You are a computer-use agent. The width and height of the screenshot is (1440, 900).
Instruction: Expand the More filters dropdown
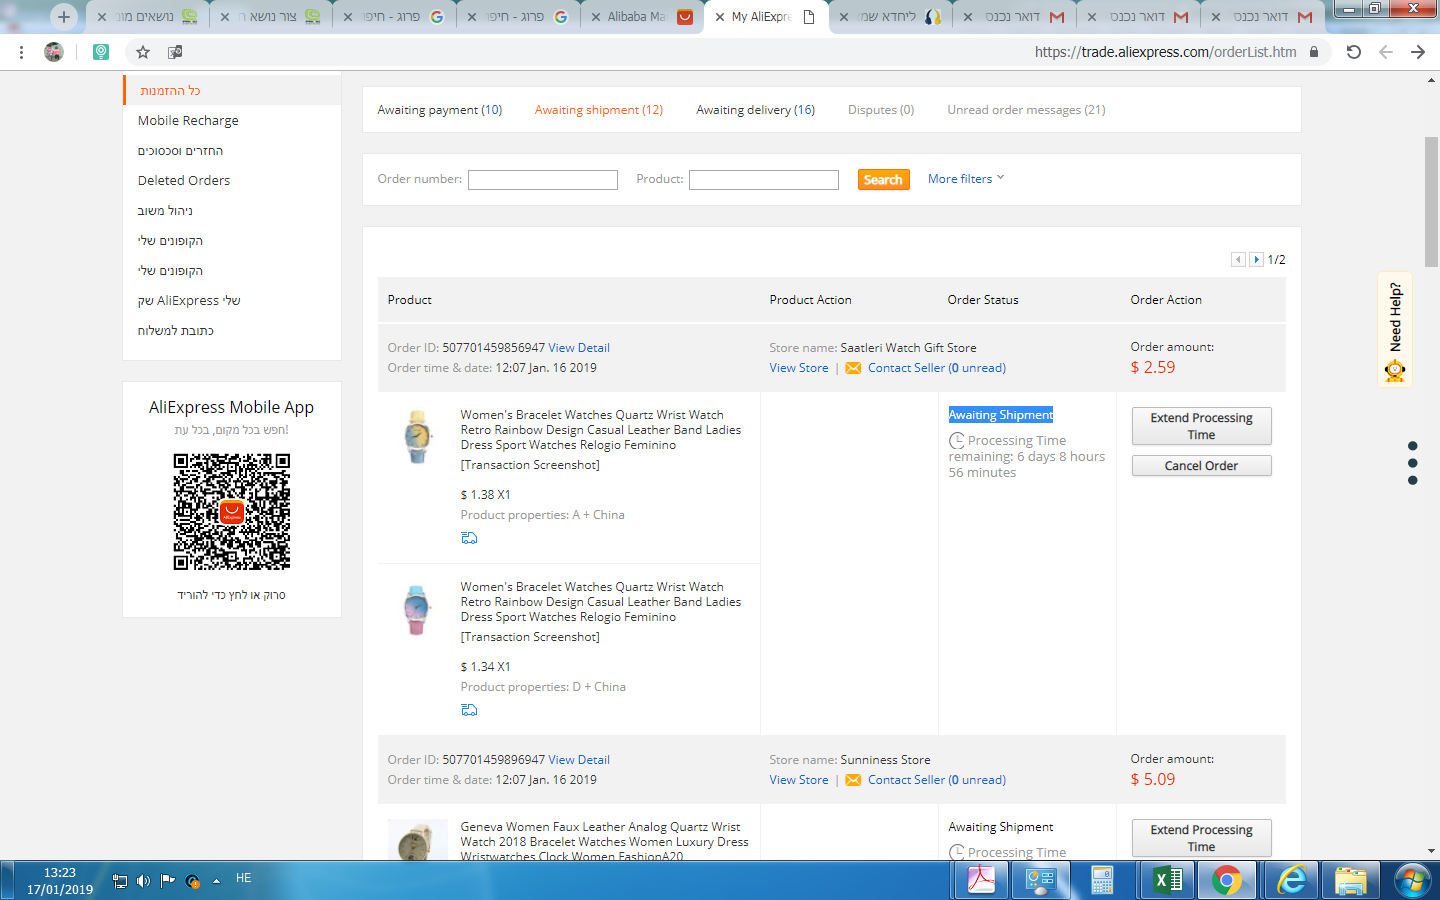965,179
